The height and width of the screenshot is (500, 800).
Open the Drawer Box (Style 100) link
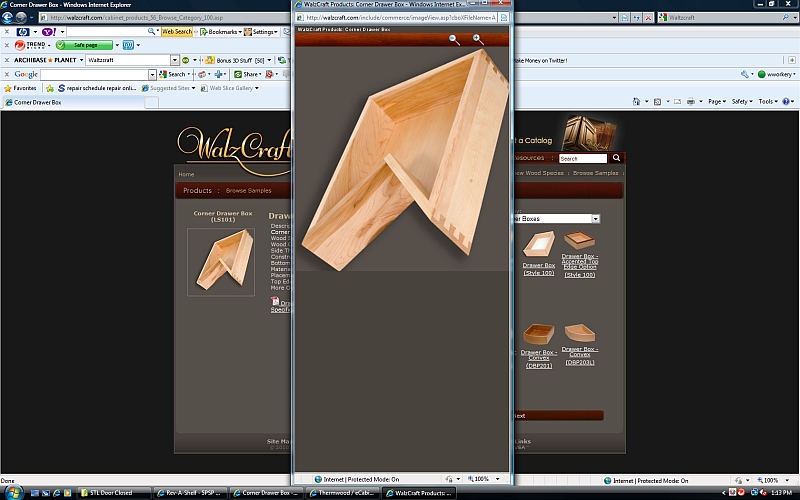(x=539, y=268)
